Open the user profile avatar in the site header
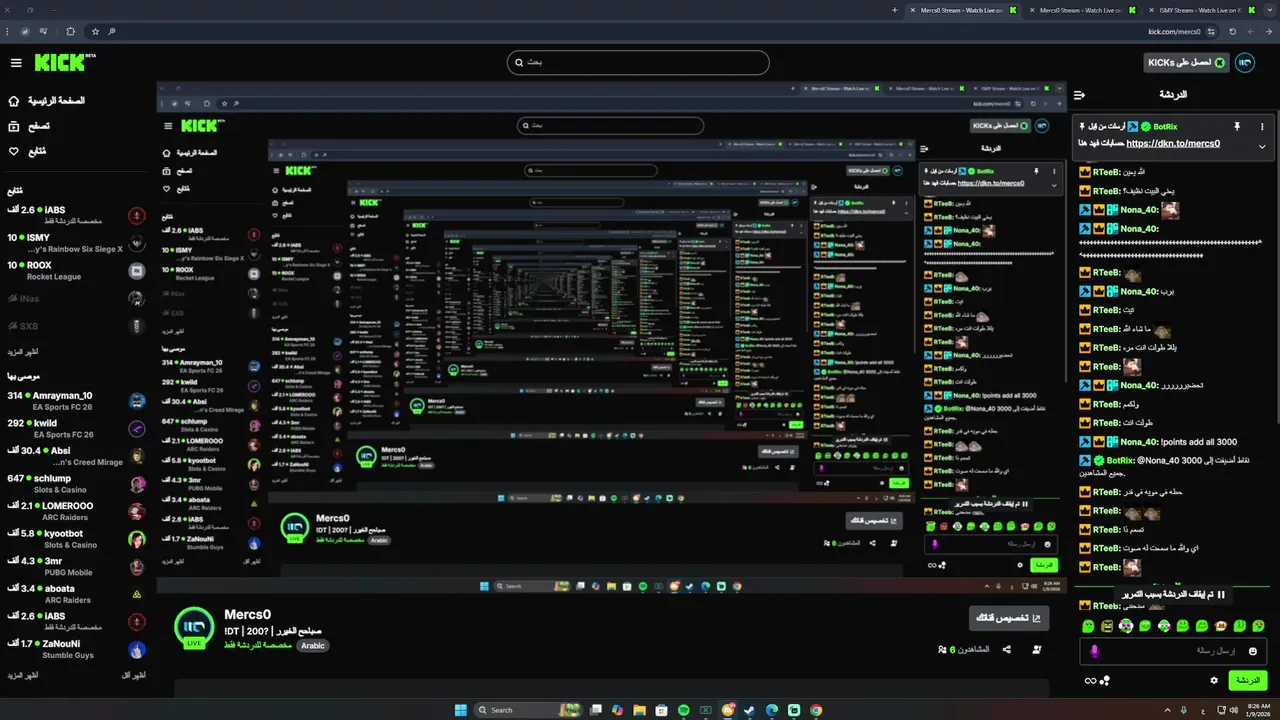 click(1244, 62)
